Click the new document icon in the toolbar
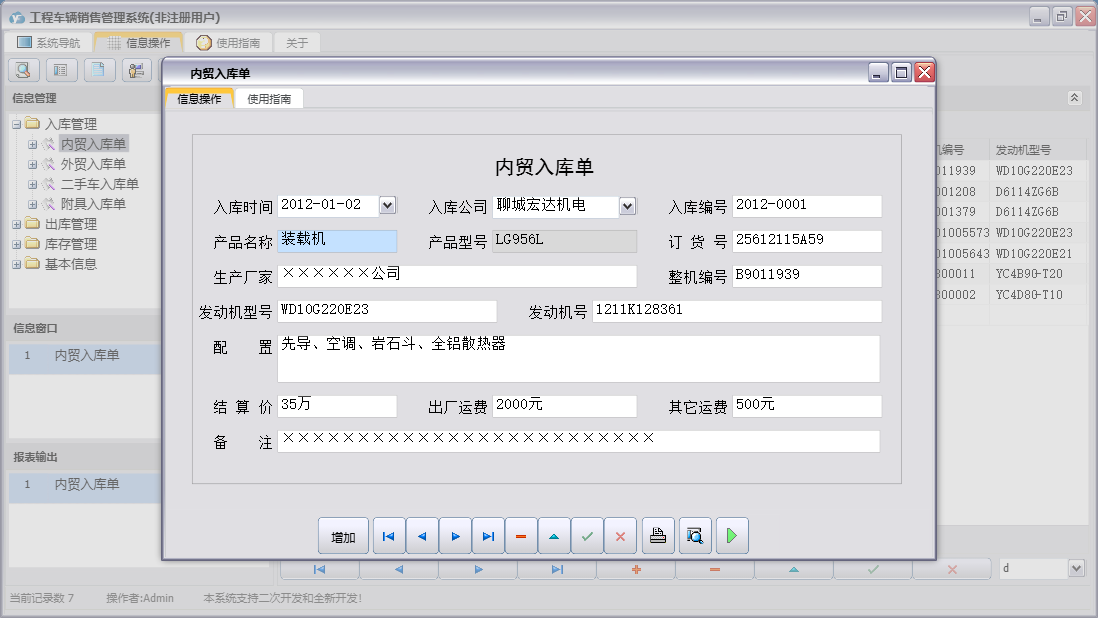Screen dimensions: 1098x618 [98, 70]
